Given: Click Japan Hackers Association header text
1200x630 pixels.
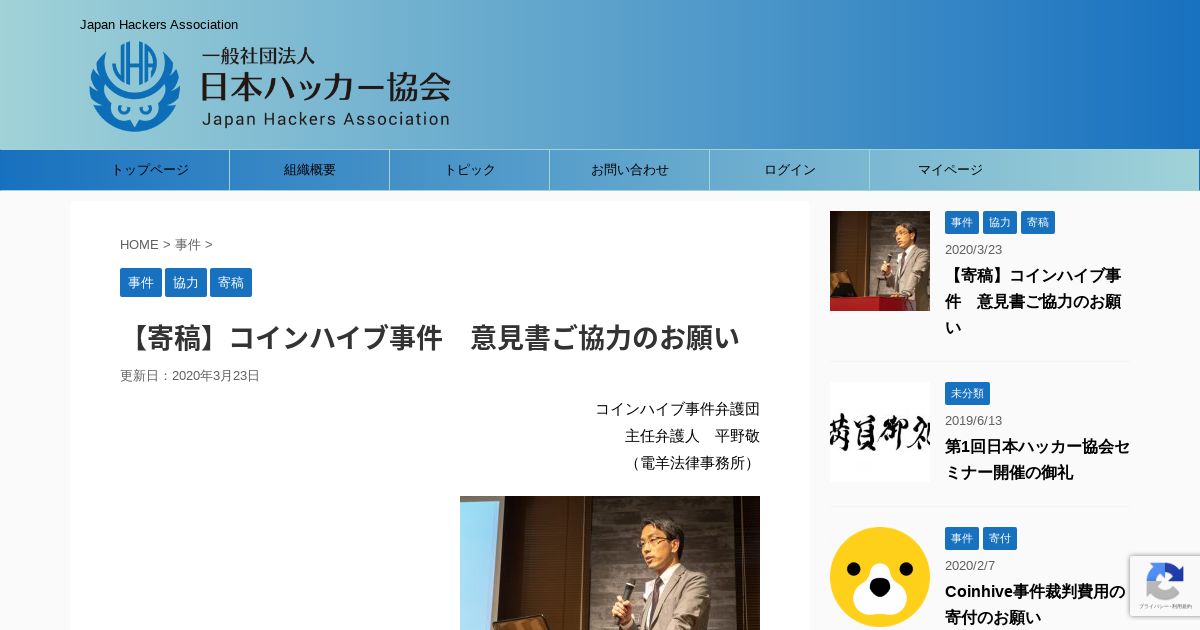Looking at the screenshot, I should click(x=159, y=25).
